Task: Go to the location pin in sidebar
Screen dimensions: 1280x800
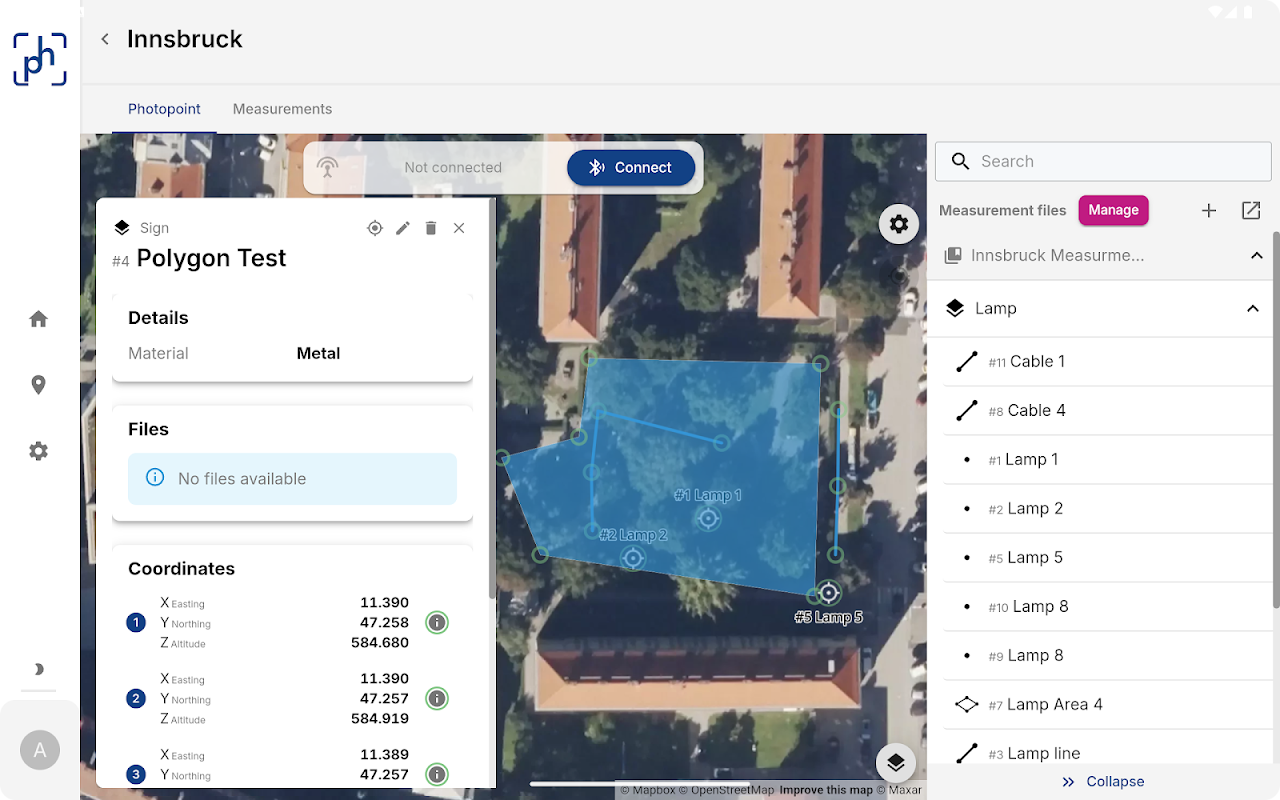Action: (x=39, y=385)
